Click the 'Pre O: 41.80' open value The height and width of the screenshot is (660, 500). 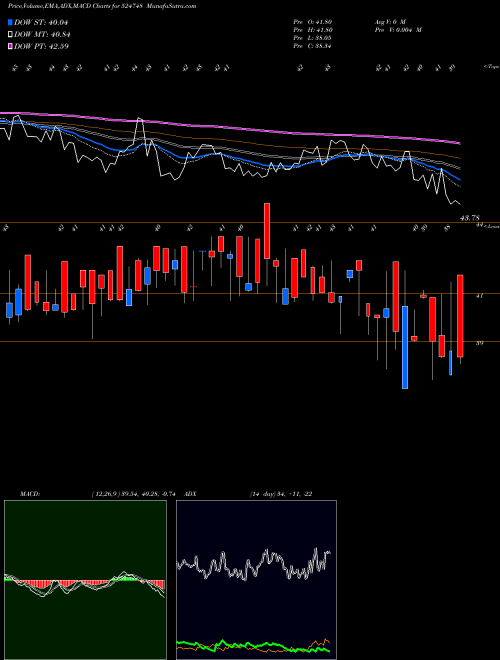tap(313, 22)
